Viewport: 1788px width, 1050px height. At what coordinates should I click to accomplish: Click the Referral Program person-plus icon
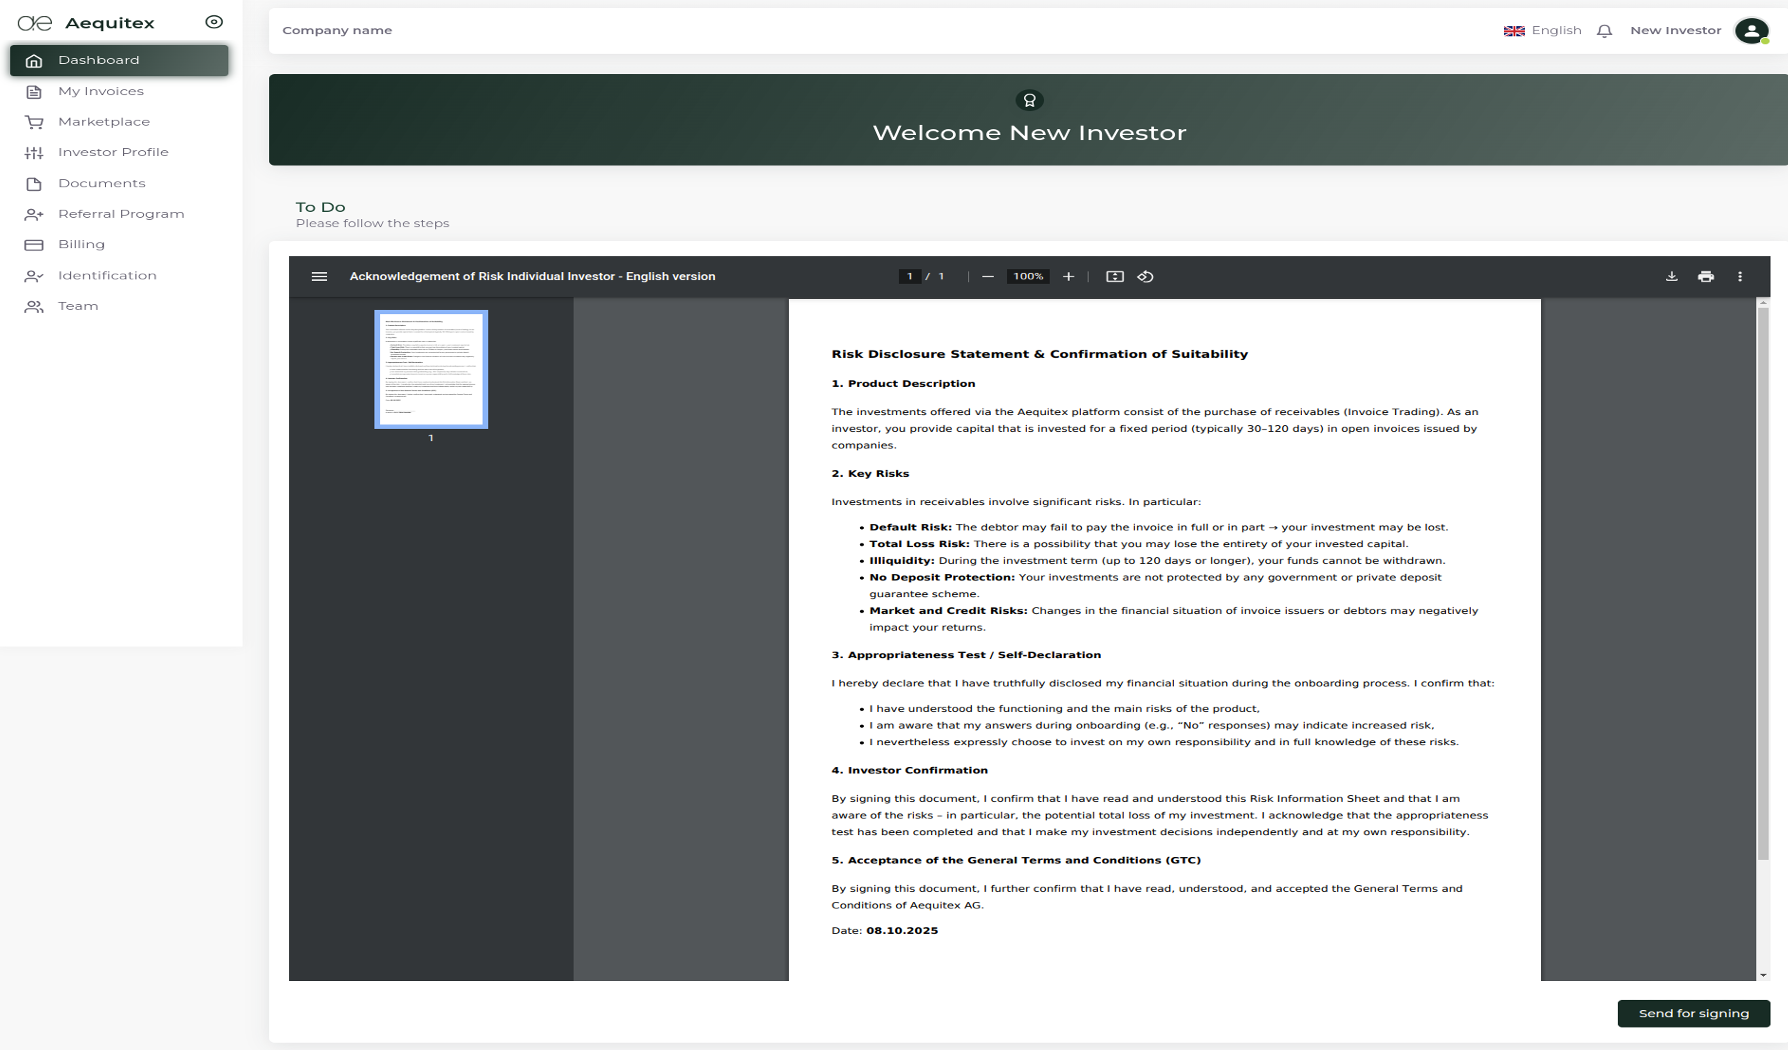pyautogui.click(x=34, y=214)
